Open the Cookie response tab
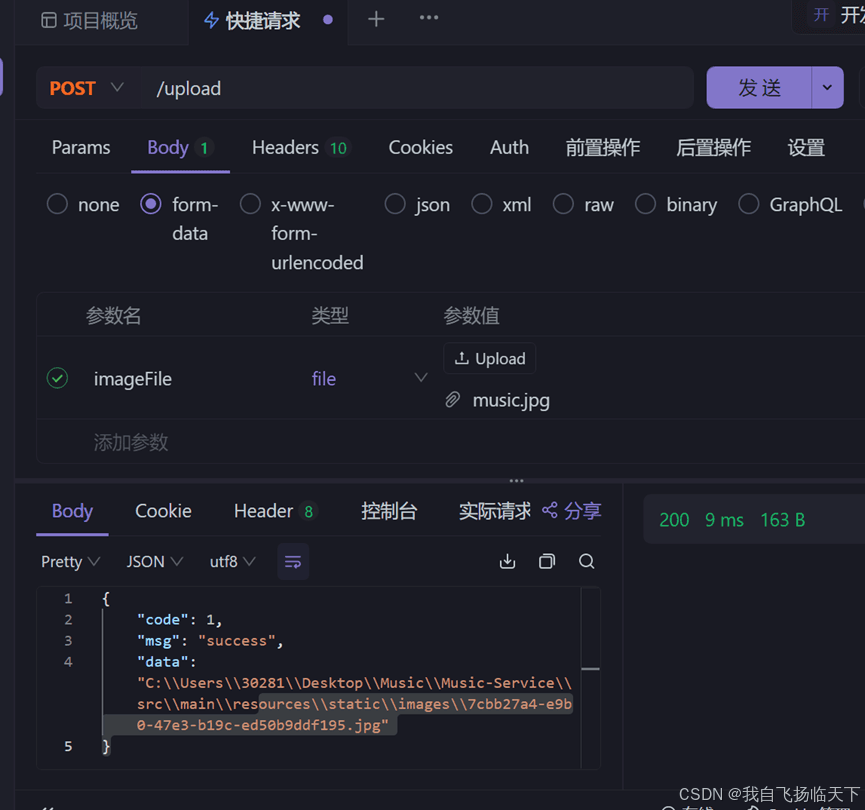 click(x=163, y=511)
